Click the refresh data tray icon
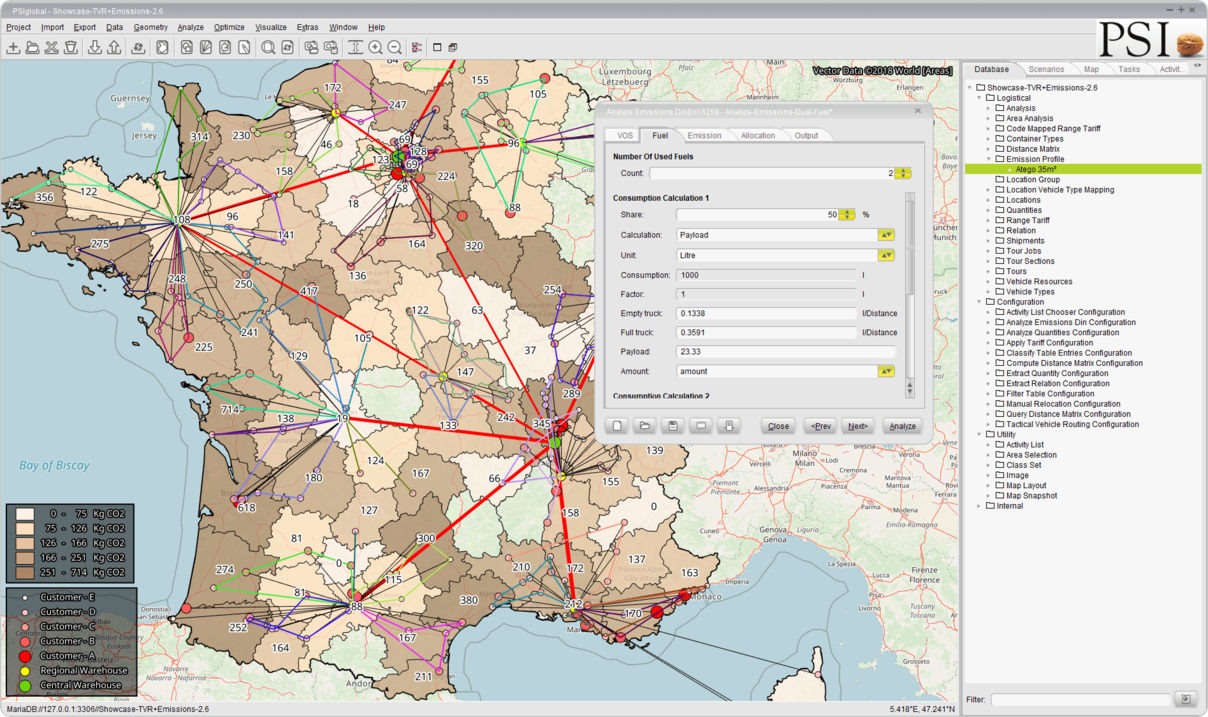 tap(138, 47)
